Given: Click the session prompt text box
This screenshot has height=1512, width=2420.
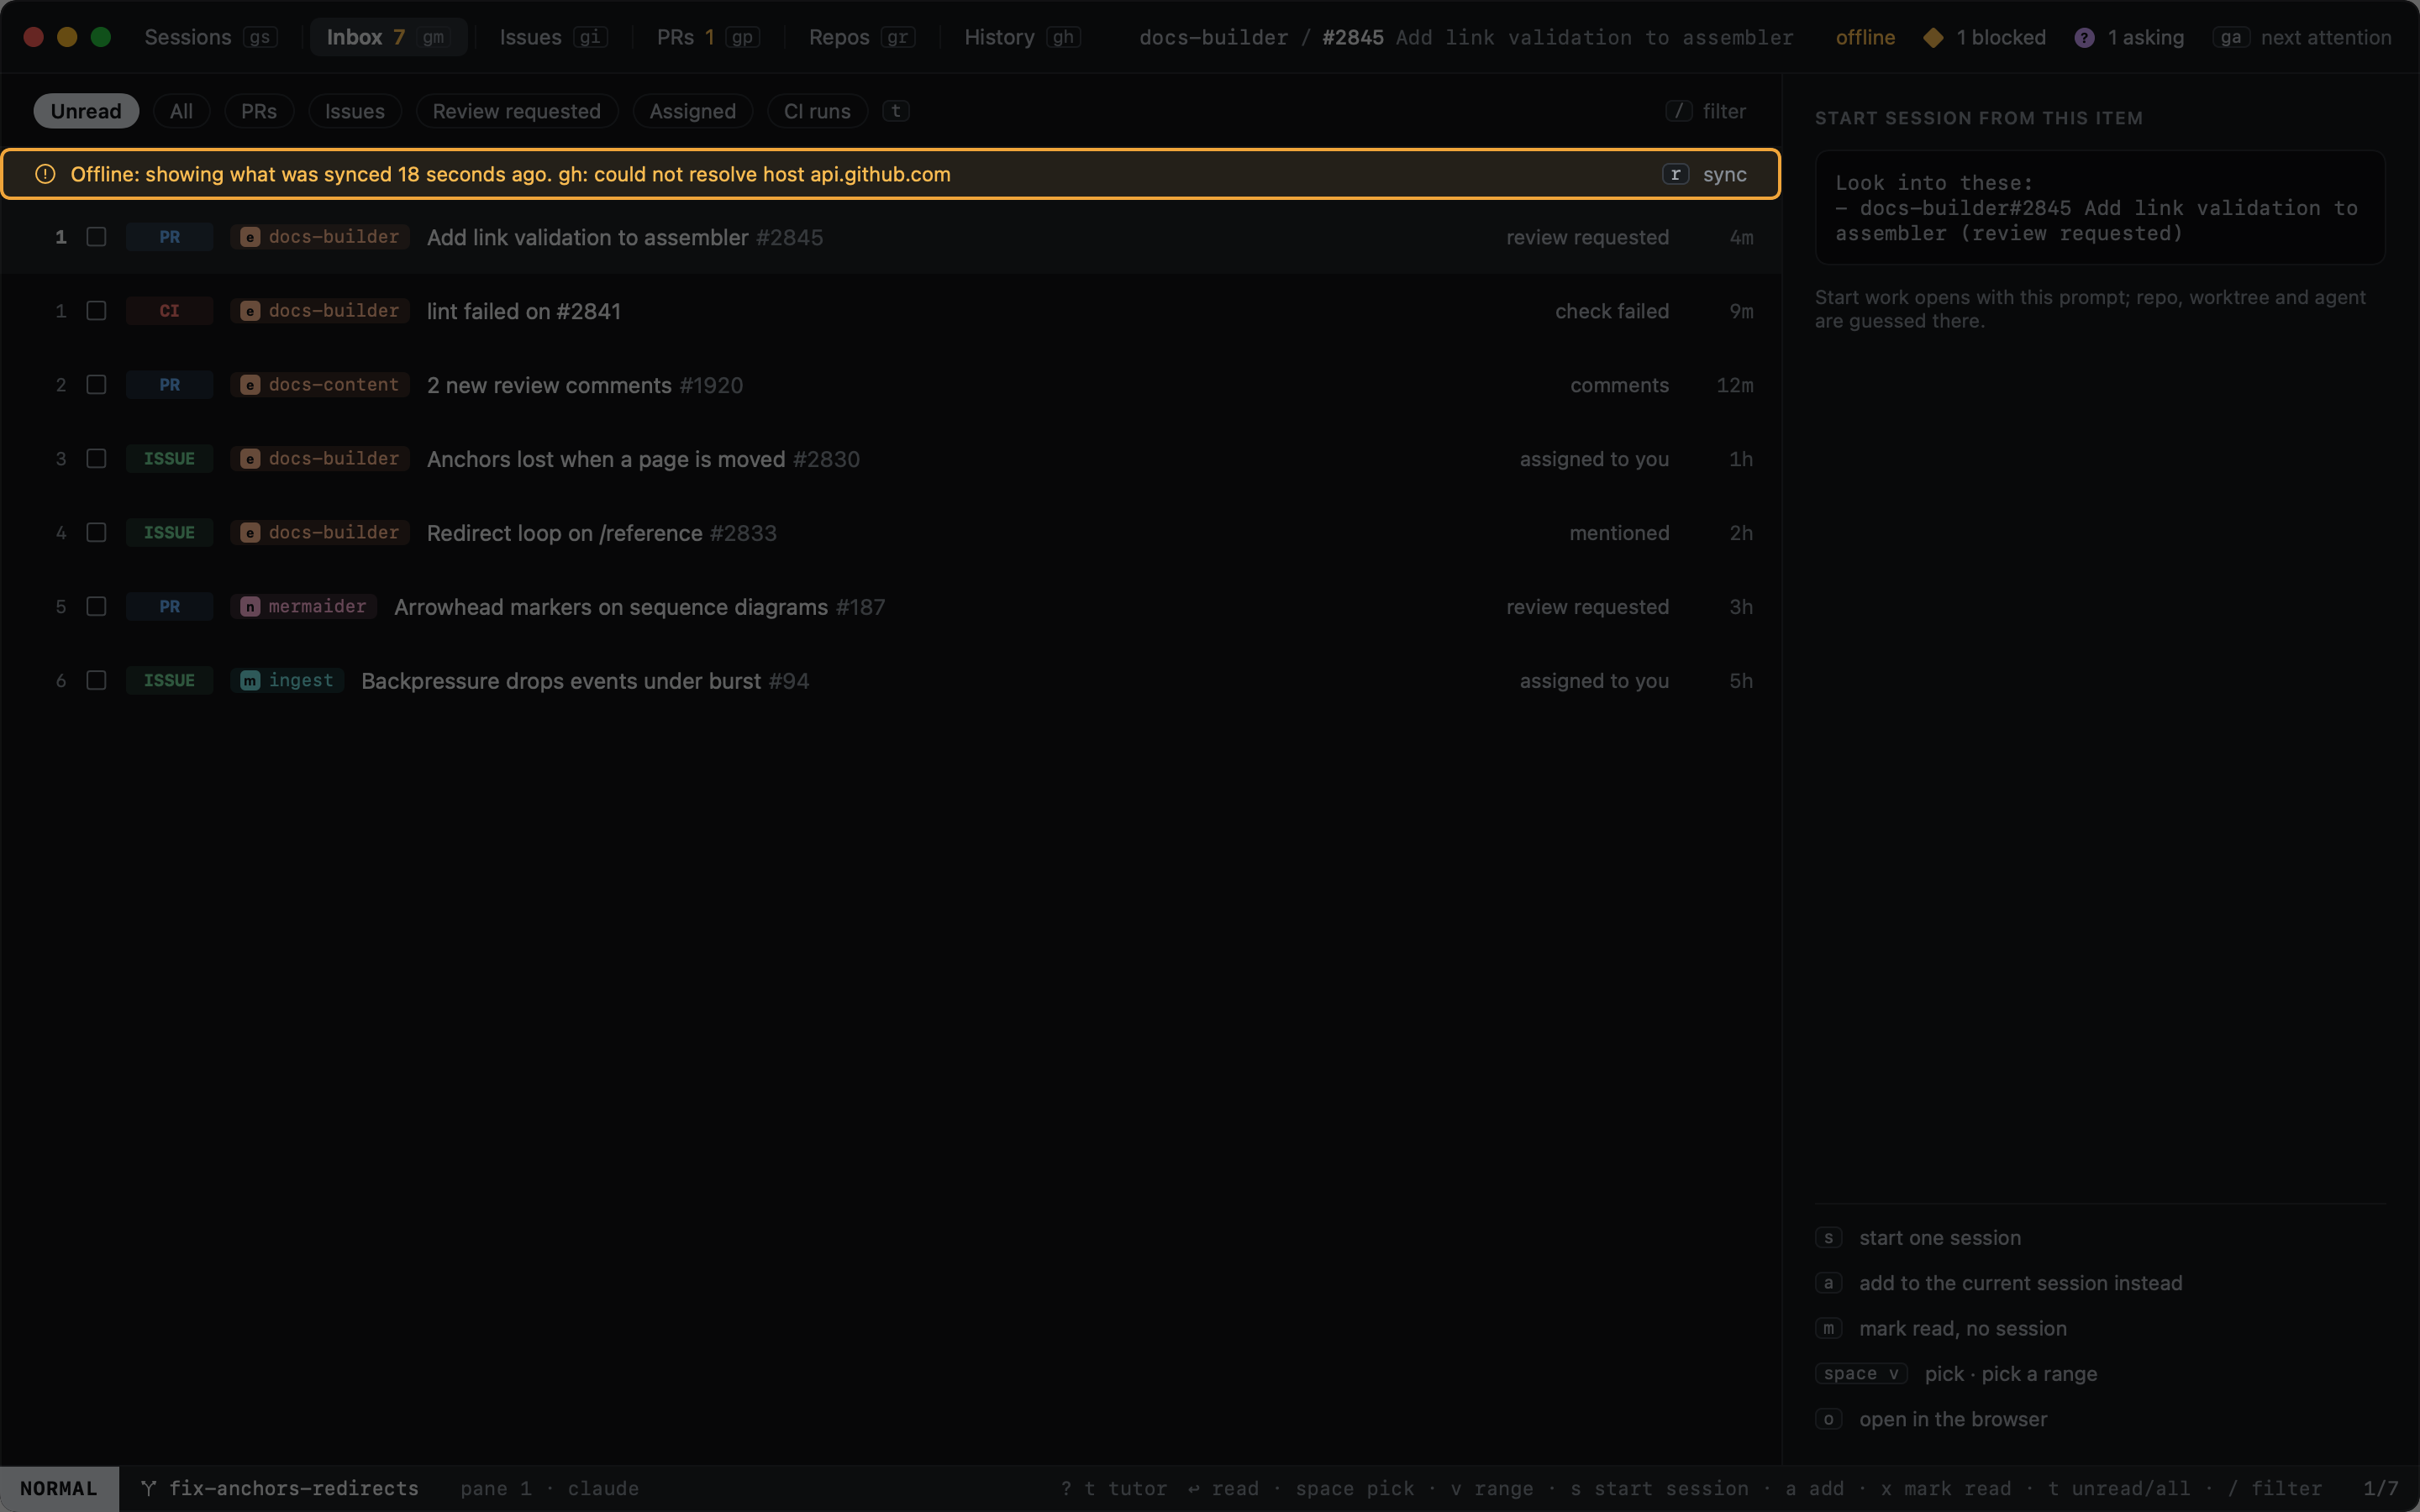Looking at the screenshot, I should tap(2100, 208).
